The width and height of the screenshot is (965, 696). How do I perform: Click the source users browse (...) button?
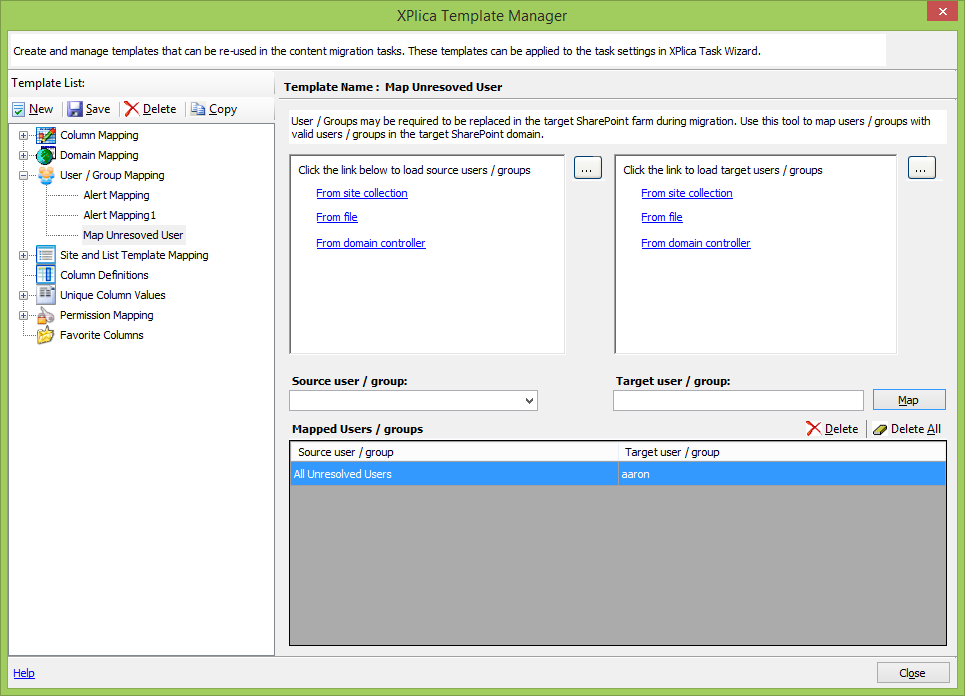[588, 168]
